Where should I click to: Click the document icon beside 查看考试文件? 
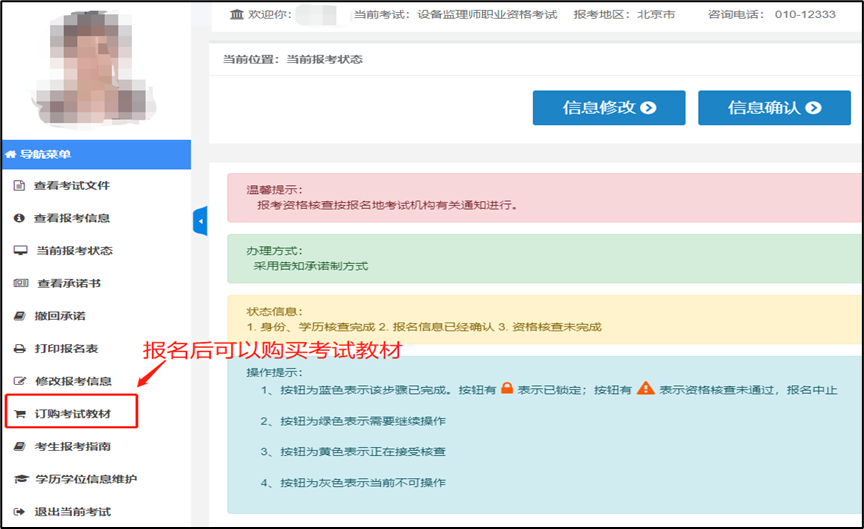19,186
